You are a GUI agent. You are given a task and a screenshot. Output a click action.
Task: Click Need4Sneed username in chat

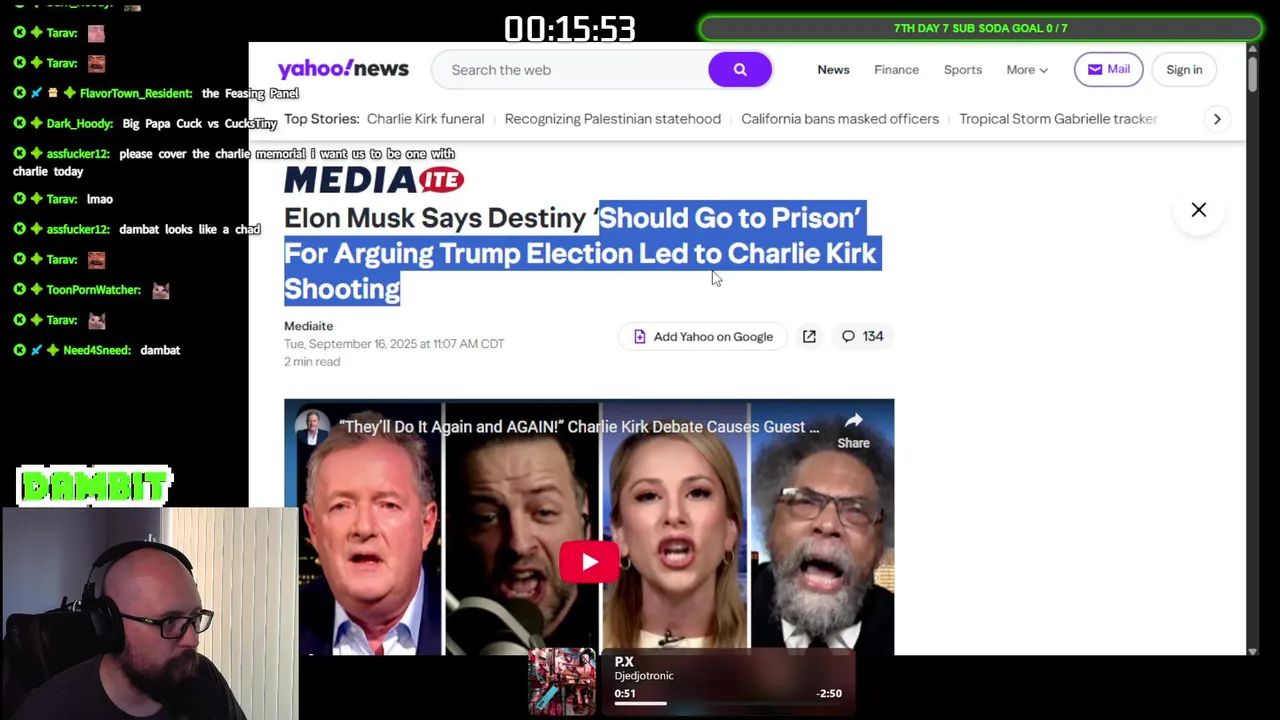coord(97,350)
